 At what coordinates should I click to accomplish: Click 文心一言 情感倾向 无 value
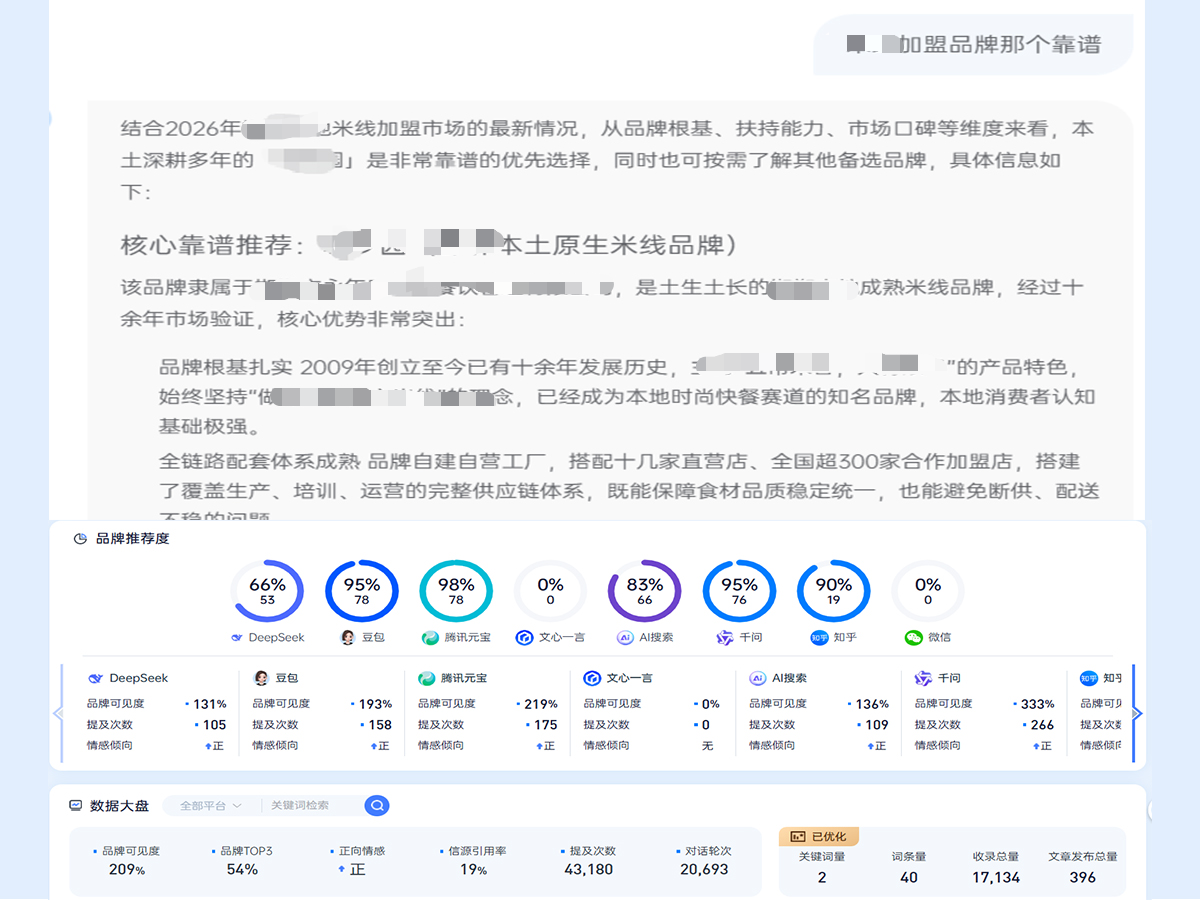[x=707, y=746]
